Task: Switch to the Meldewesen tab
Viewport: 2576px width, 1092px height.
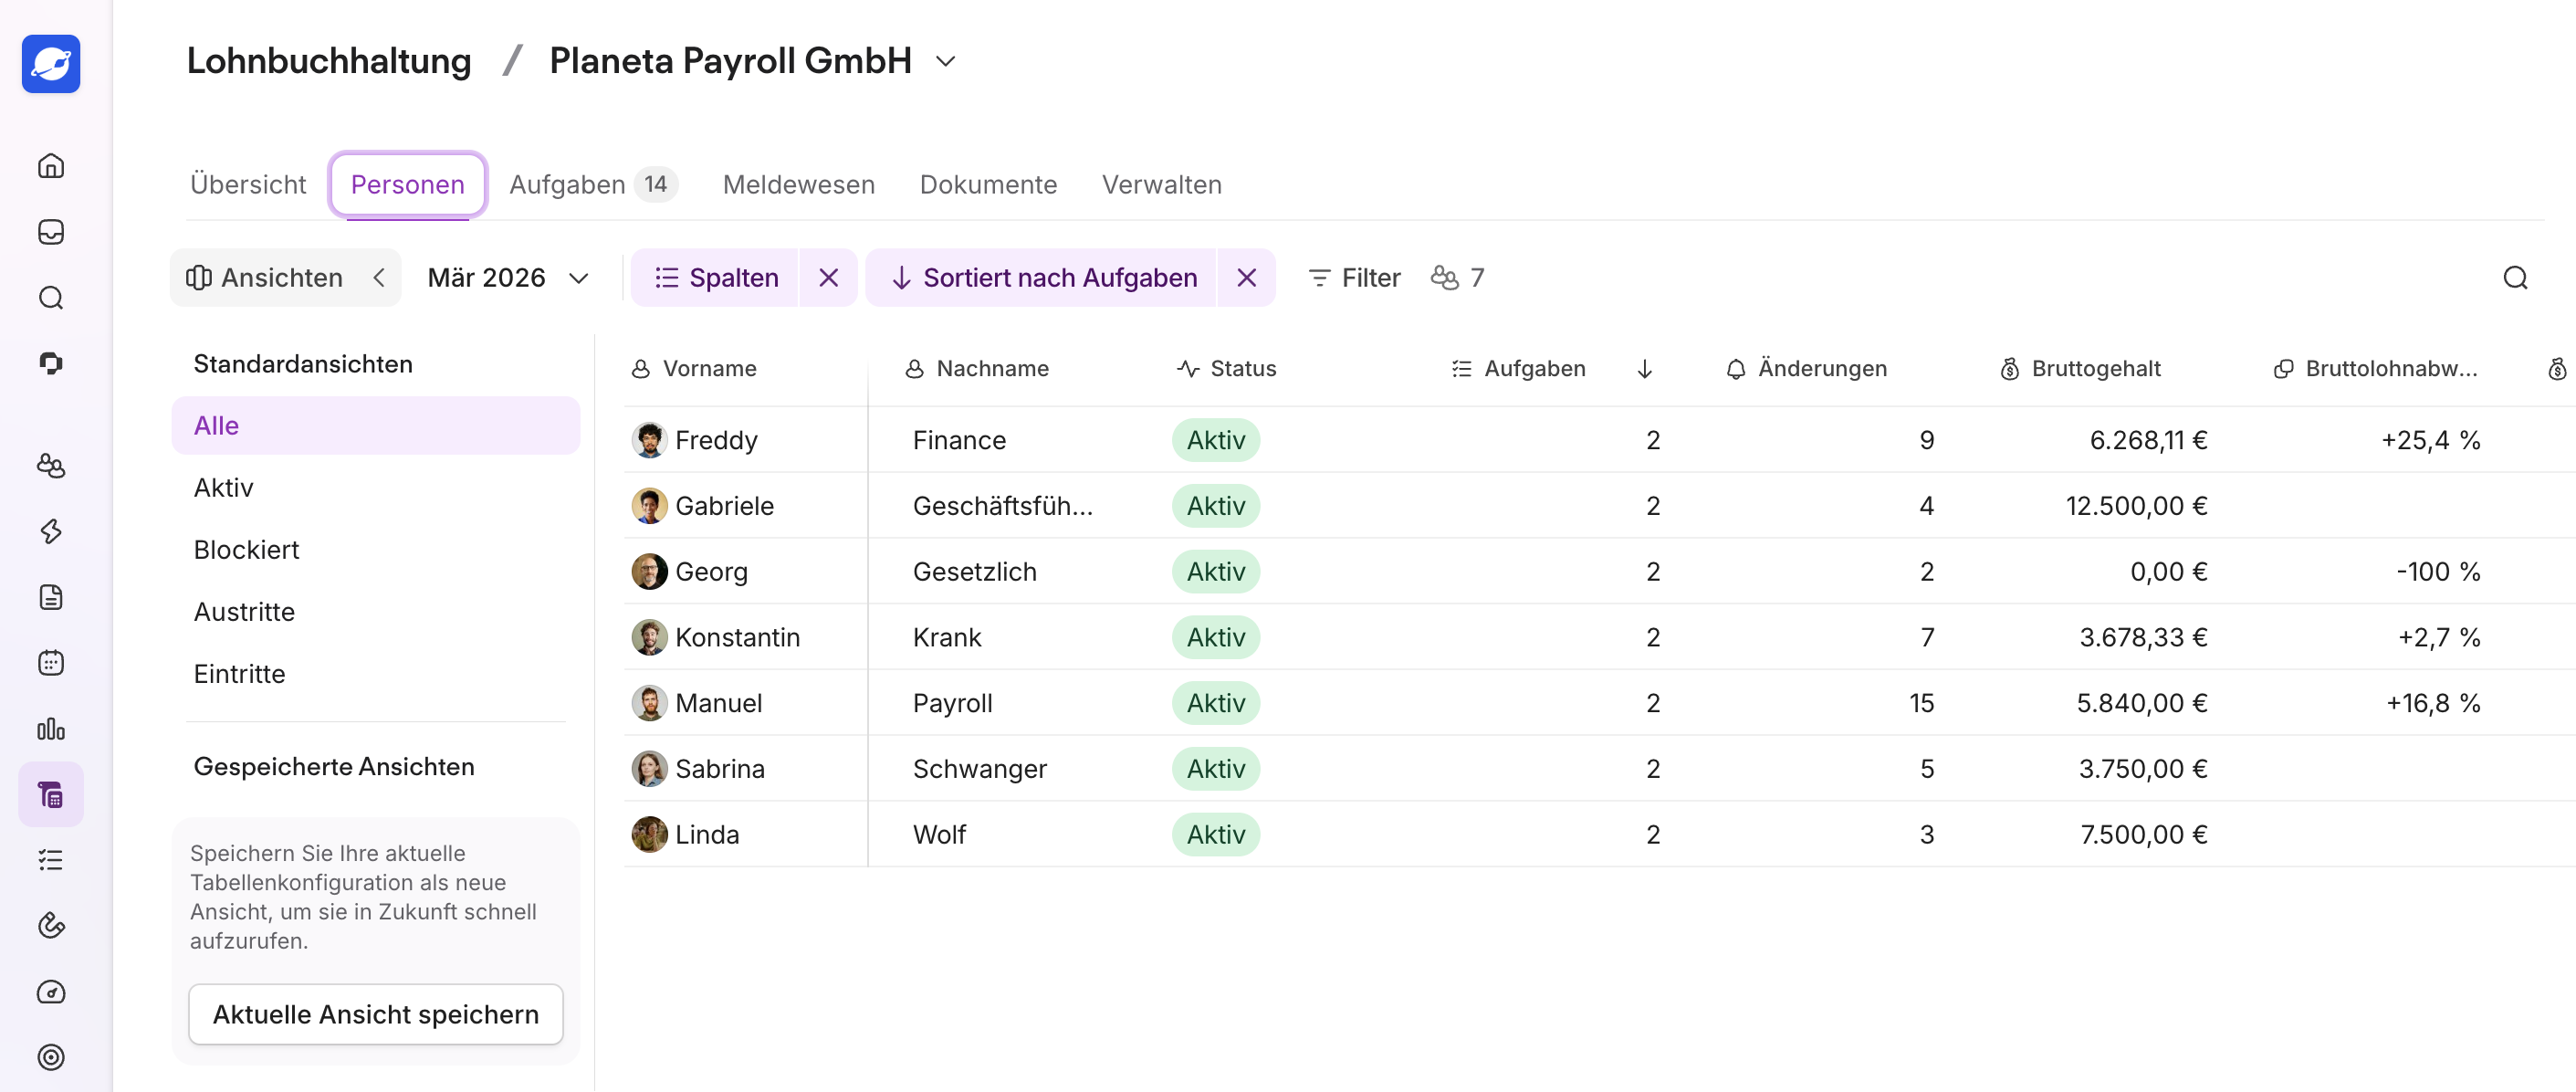Action: (798, 185)
